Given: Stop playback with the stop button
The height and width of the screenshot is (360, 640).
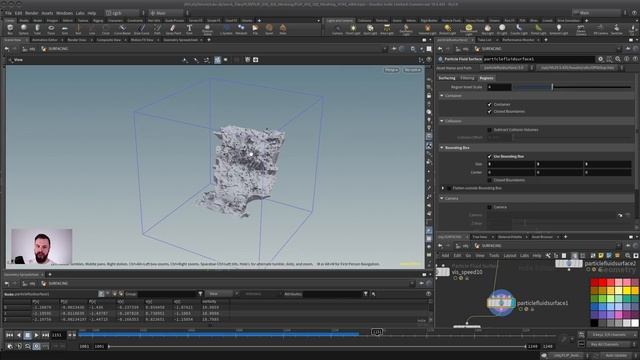Looking at the screenshot, I should pyautogui.click(x=27, y=335).
